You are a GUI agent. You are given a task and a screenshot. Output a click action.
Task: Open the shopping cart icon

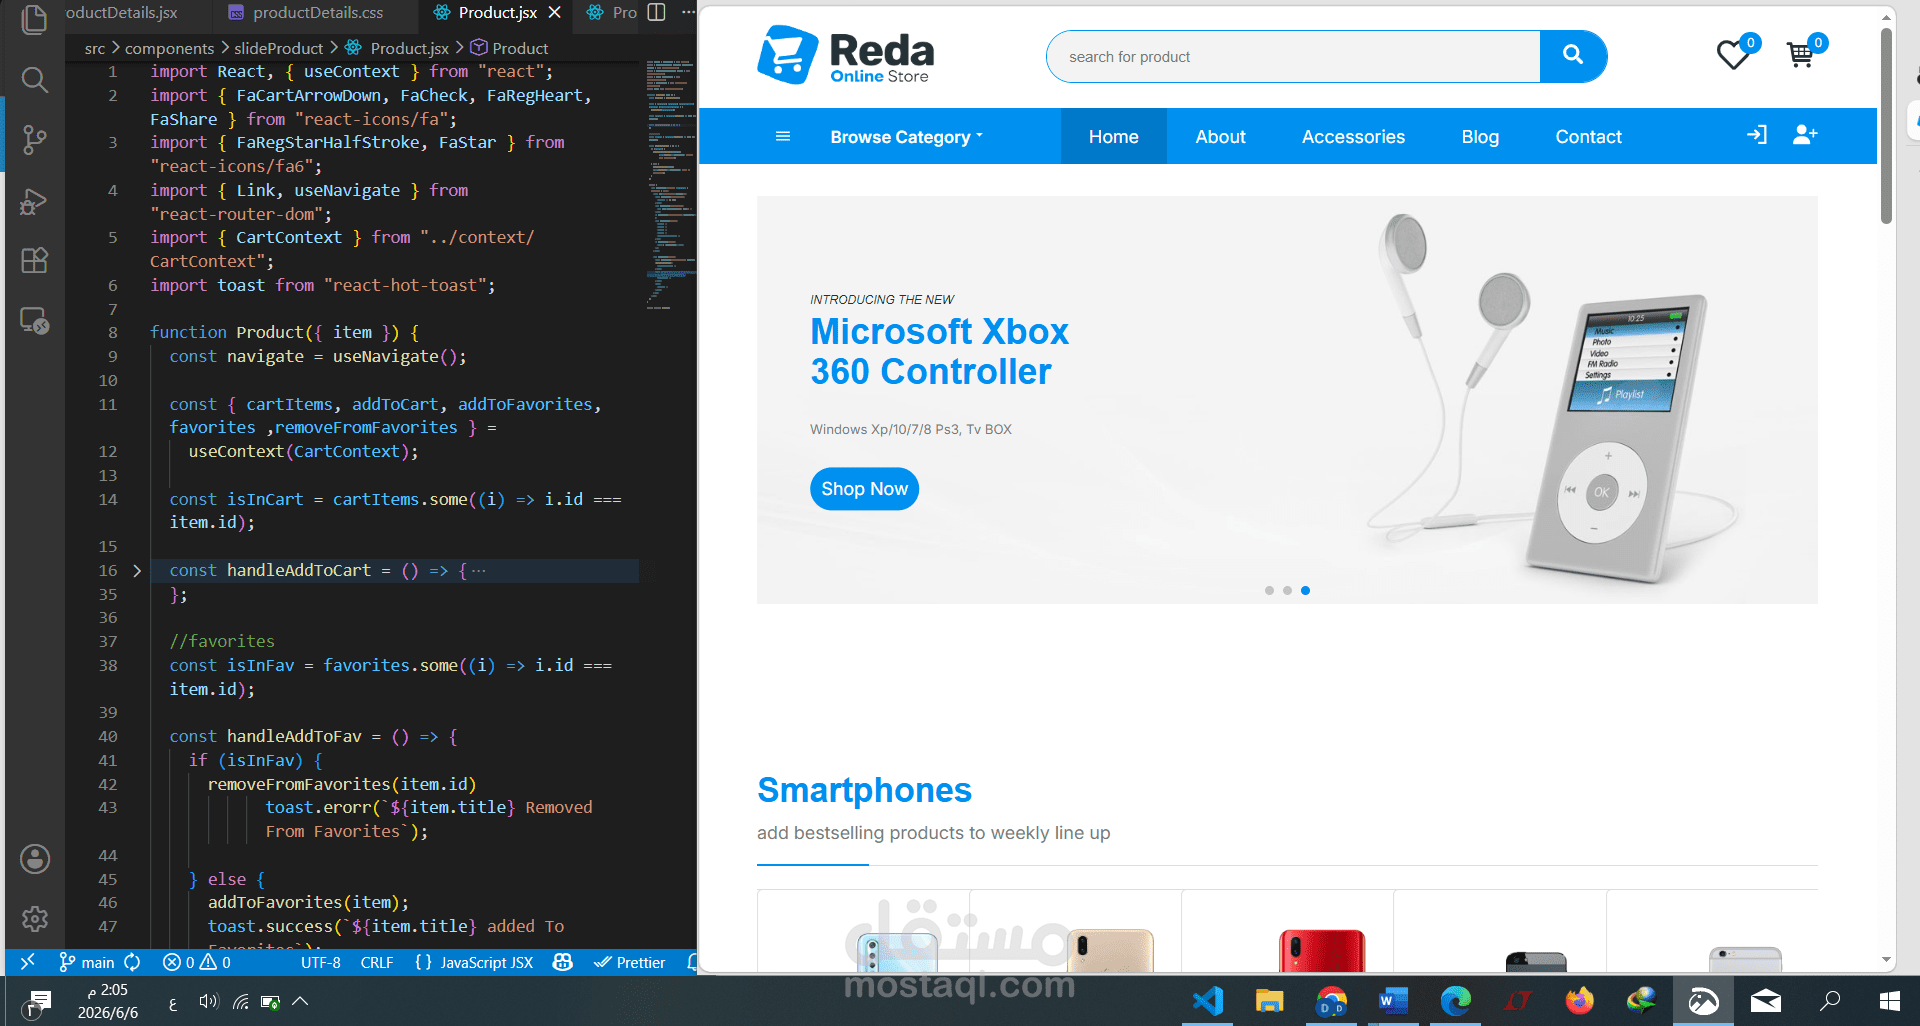[1800, 55]
